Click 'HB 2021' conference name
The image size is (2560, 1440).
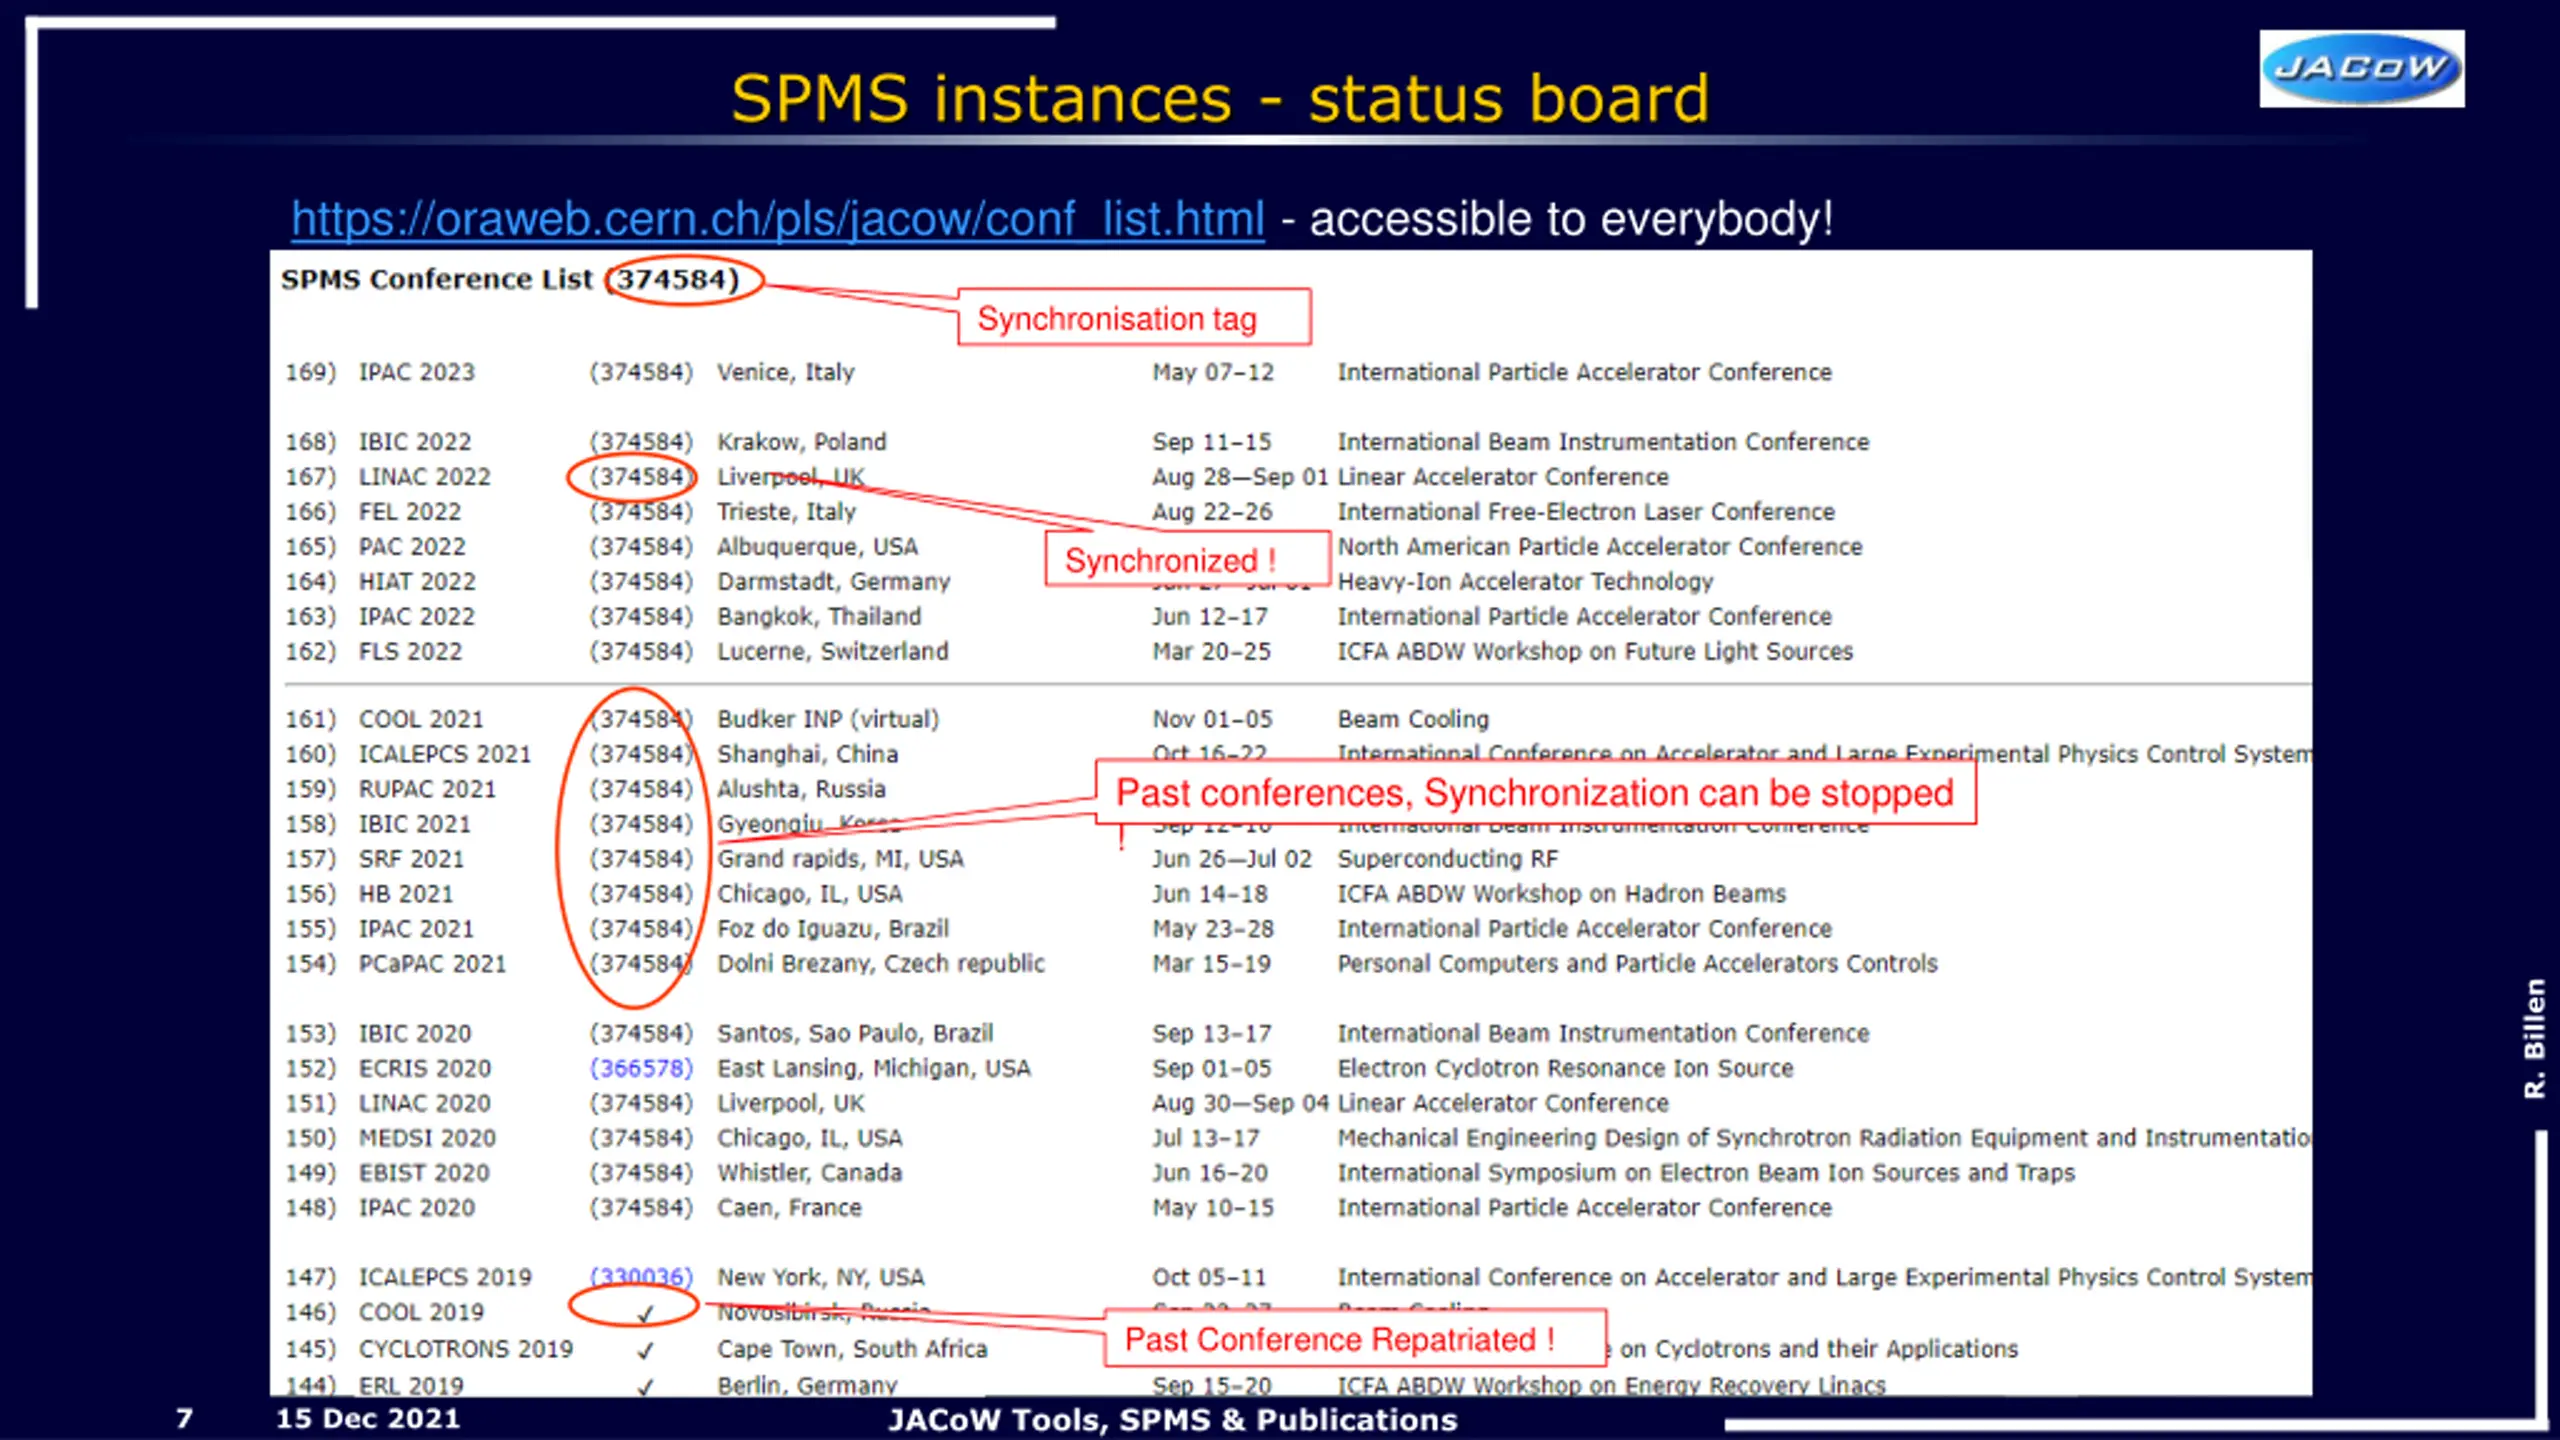[x=406, y=894]
